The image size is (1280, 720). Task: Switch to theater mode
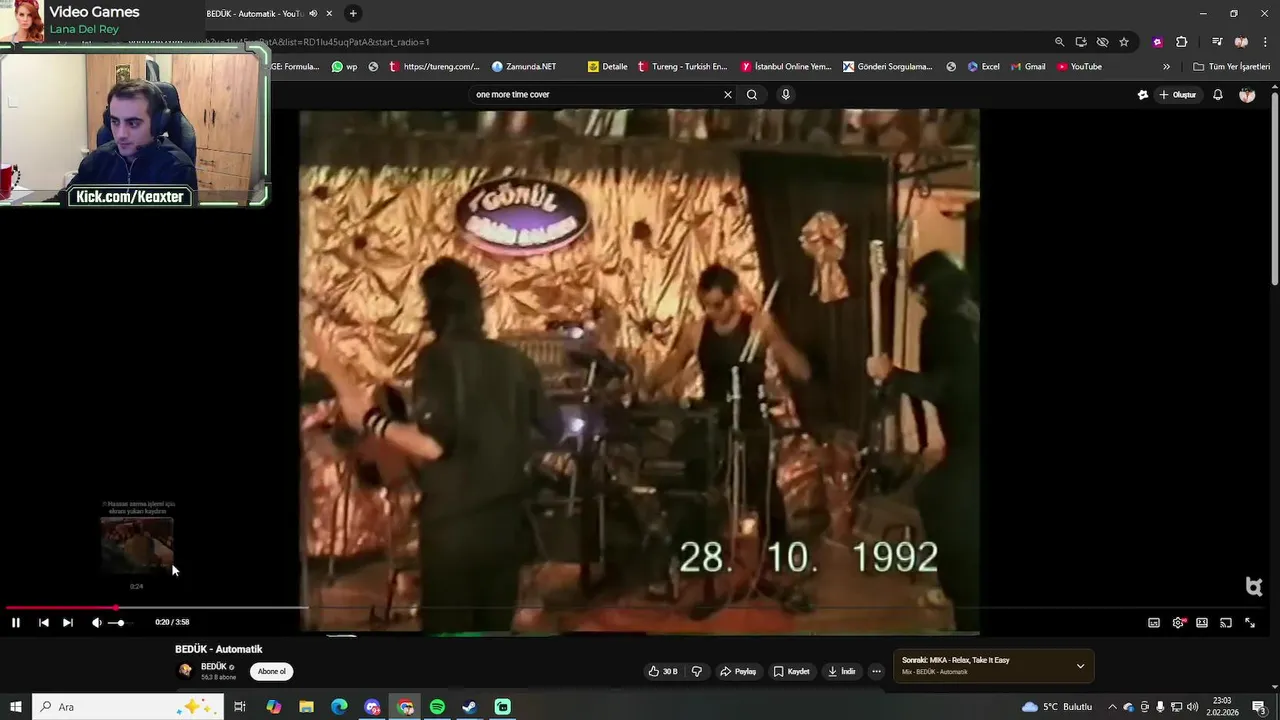click(1202, 622)
